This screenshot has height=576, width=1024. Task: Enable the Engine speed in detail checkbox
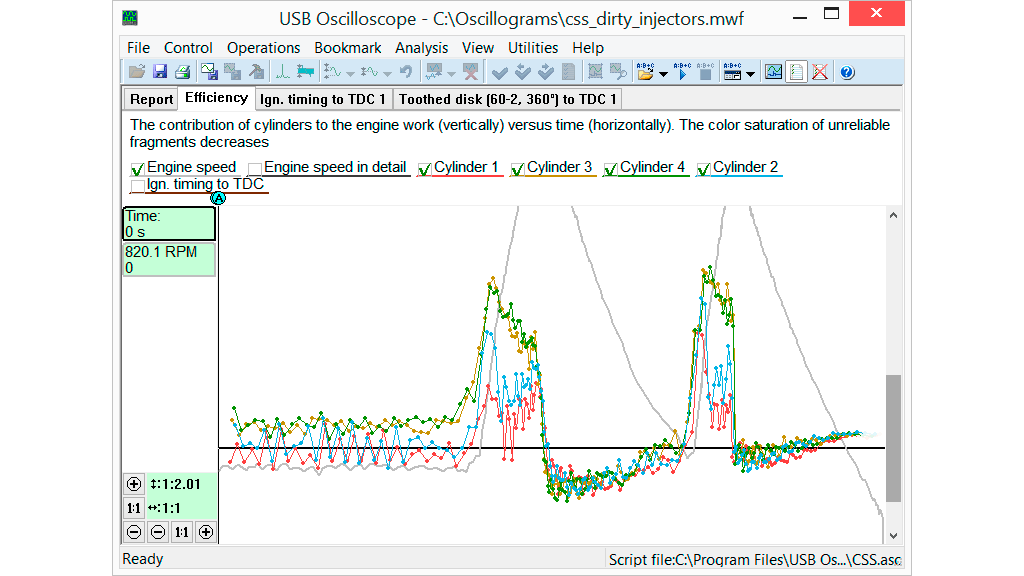[255, 169]
